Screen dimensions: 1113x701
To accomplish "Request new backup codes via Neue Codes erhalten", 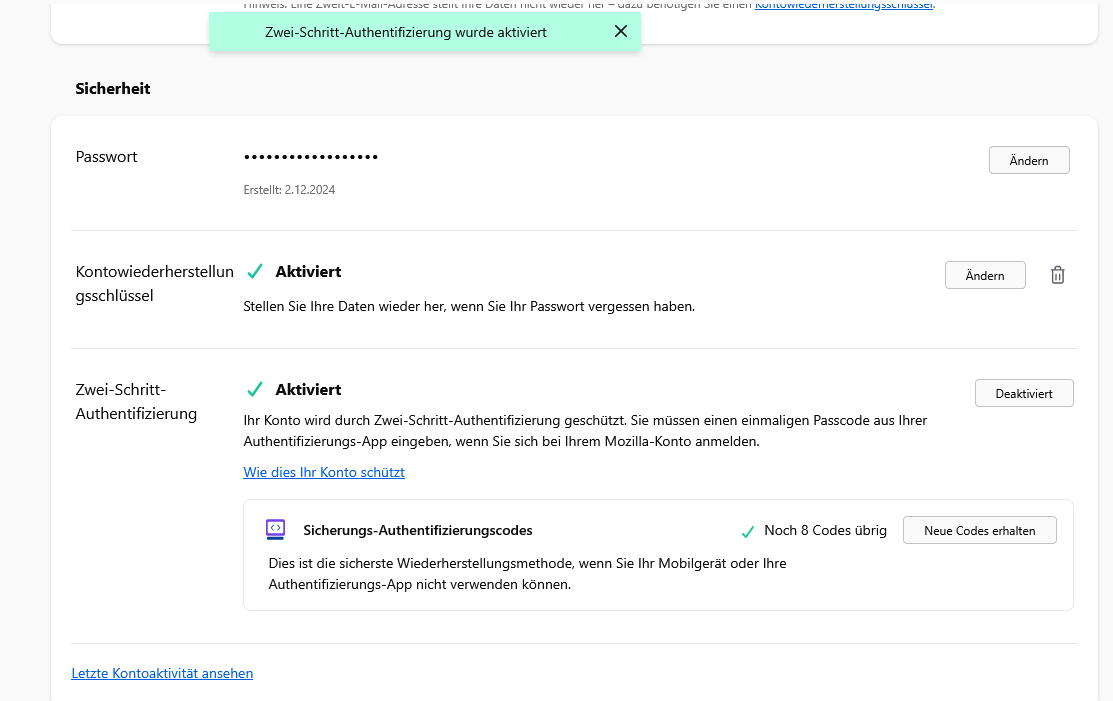I will pos(979,531).
